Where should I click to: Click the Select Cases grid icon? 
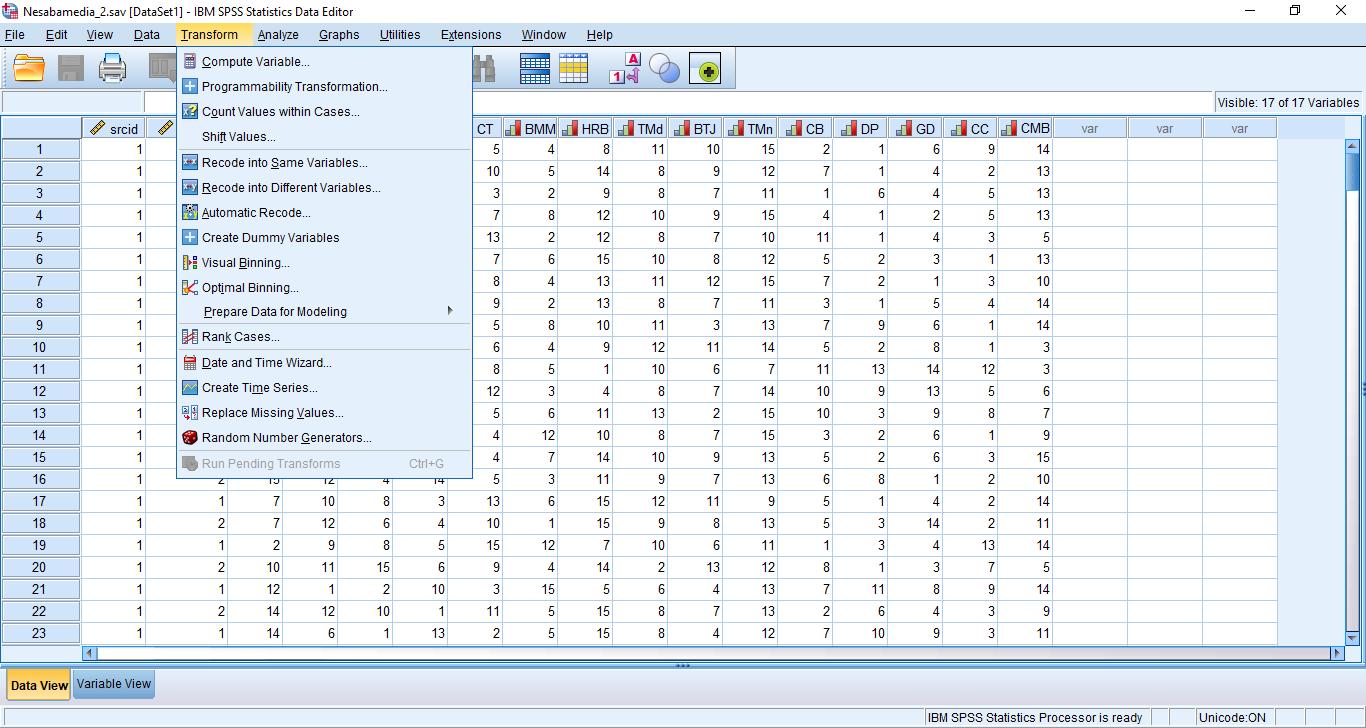[574, 68]
